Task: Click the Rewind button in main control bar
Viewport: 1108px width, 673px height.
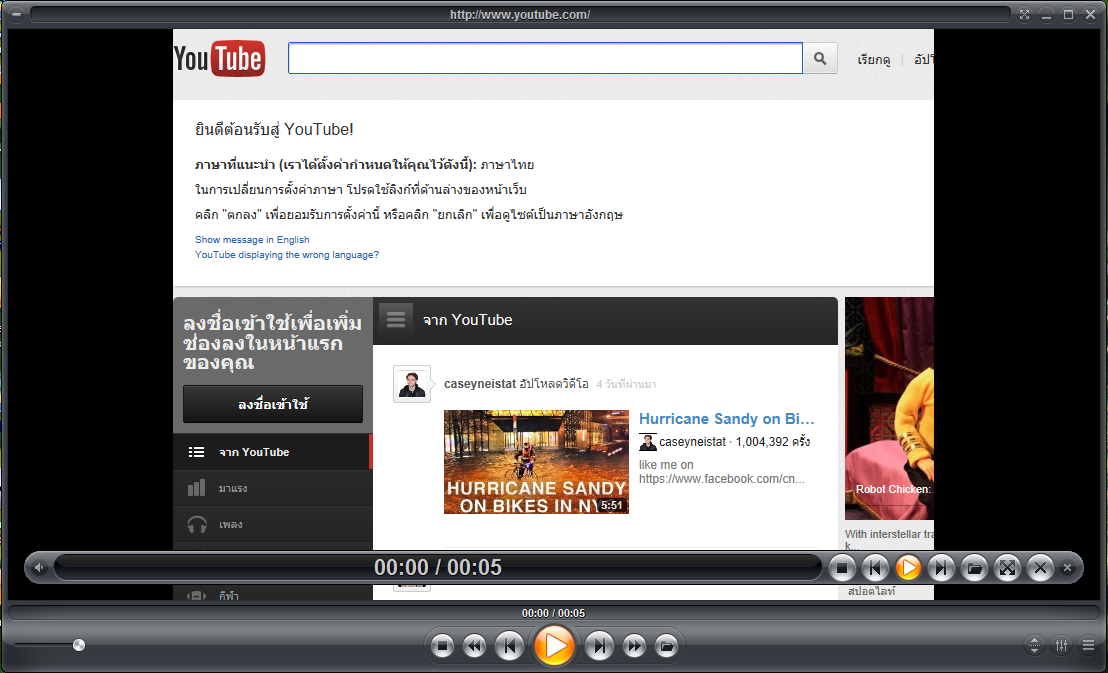Action: click(474, 645)
